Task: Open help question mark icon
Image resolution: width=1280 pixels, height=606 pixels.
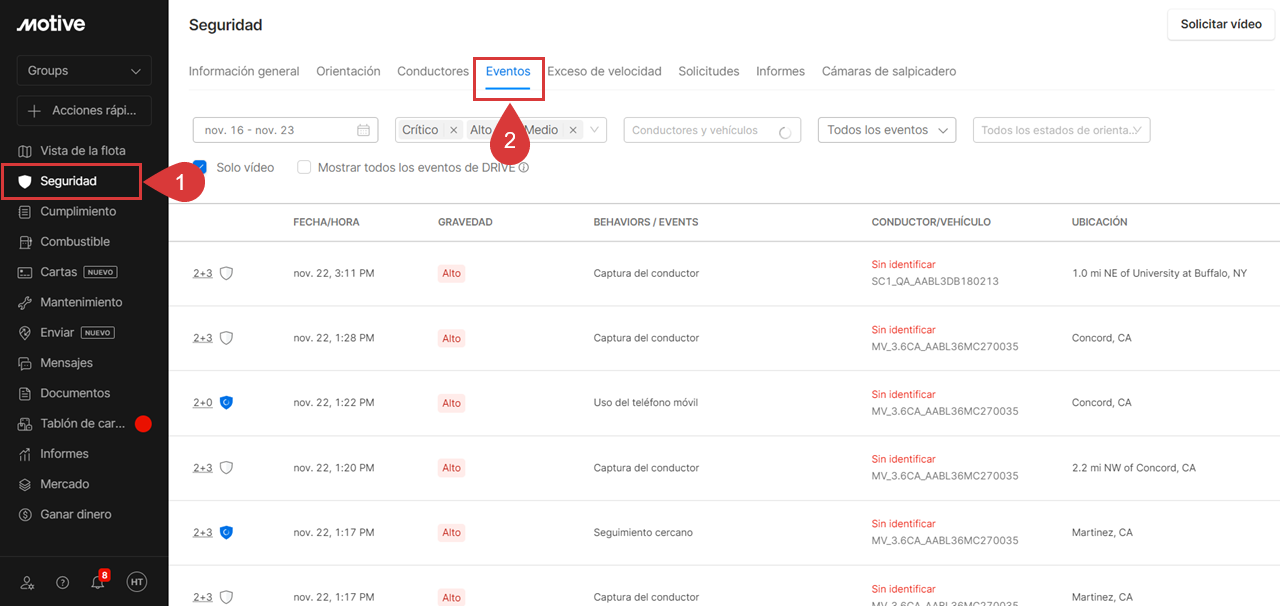Action: tap(63, 582)
